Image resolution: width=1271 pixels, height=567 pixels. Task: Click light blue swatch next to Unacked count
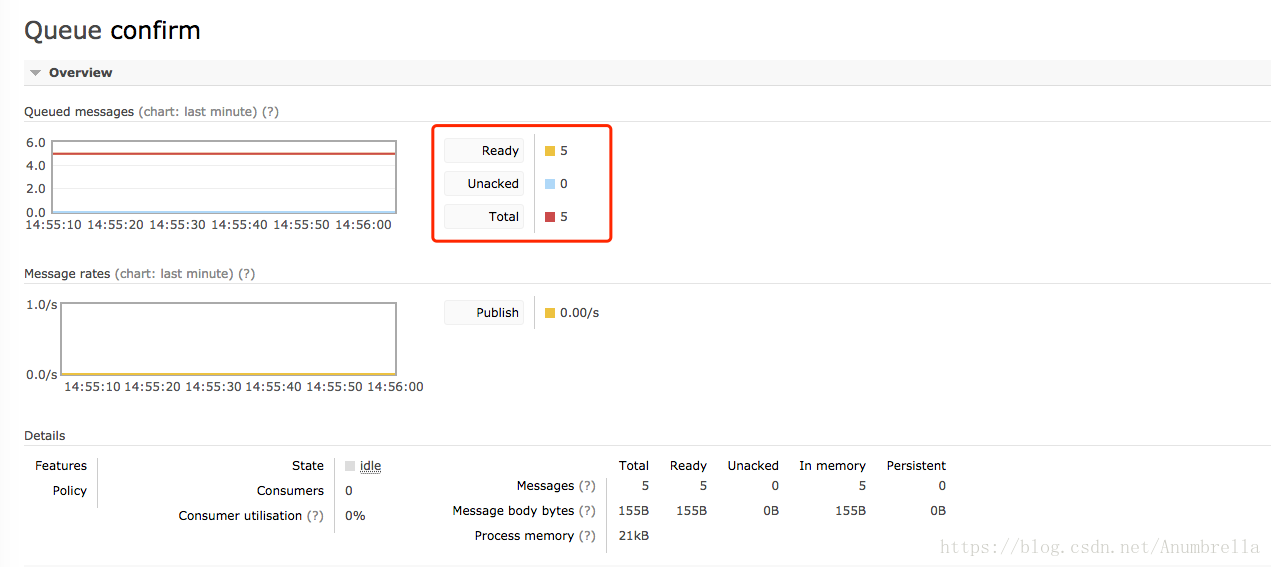tap(550, 184)
